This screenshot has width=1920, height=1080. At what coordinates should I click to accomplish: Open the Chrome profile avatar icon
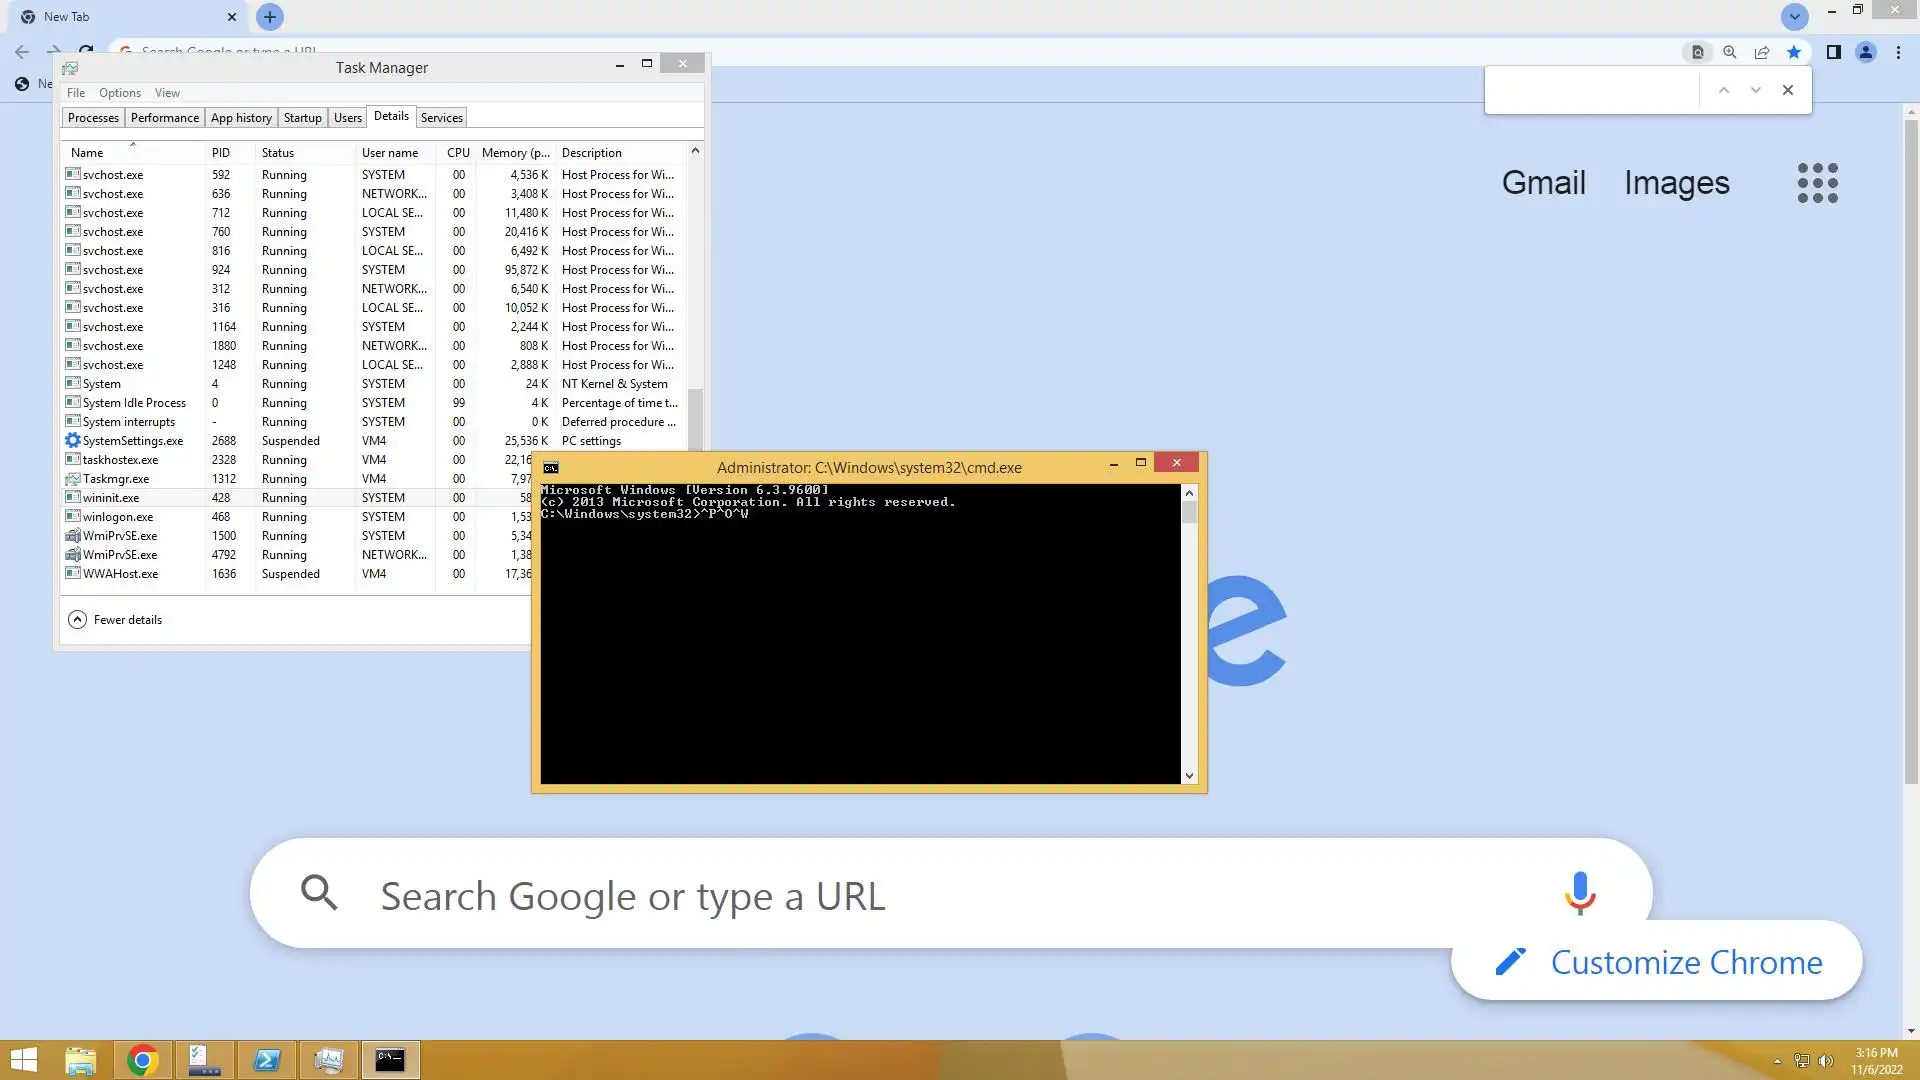1865,52
